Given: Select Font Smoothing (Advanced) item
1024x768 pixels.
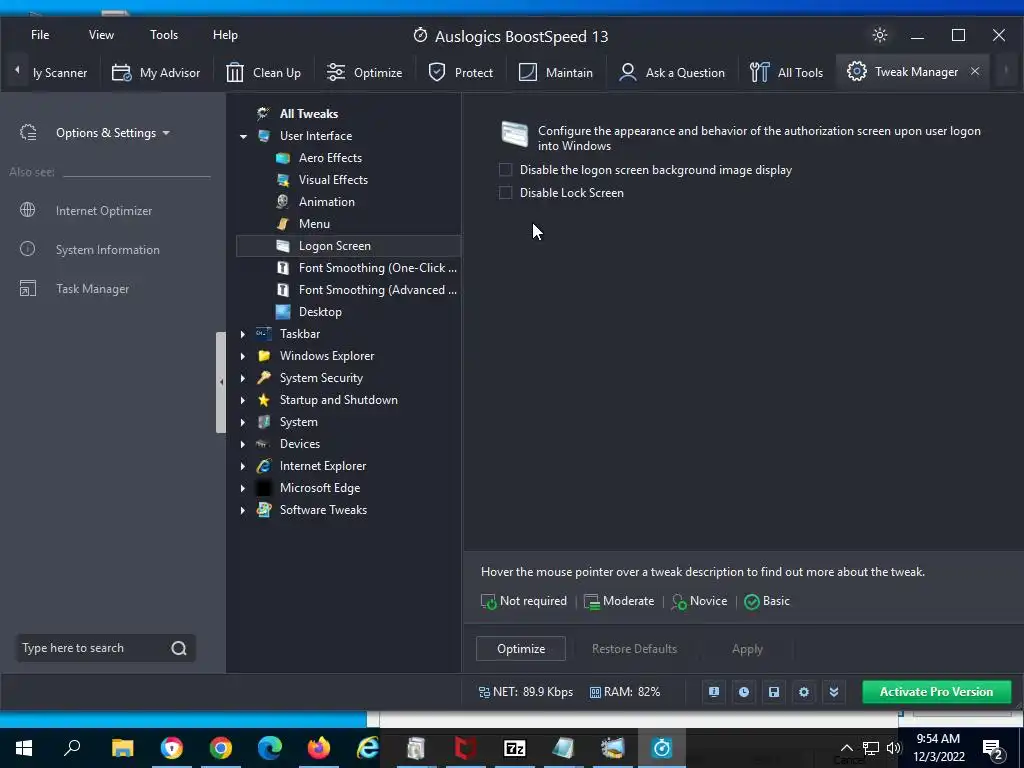Looking at the screenshot, I should tap(377, 290).
